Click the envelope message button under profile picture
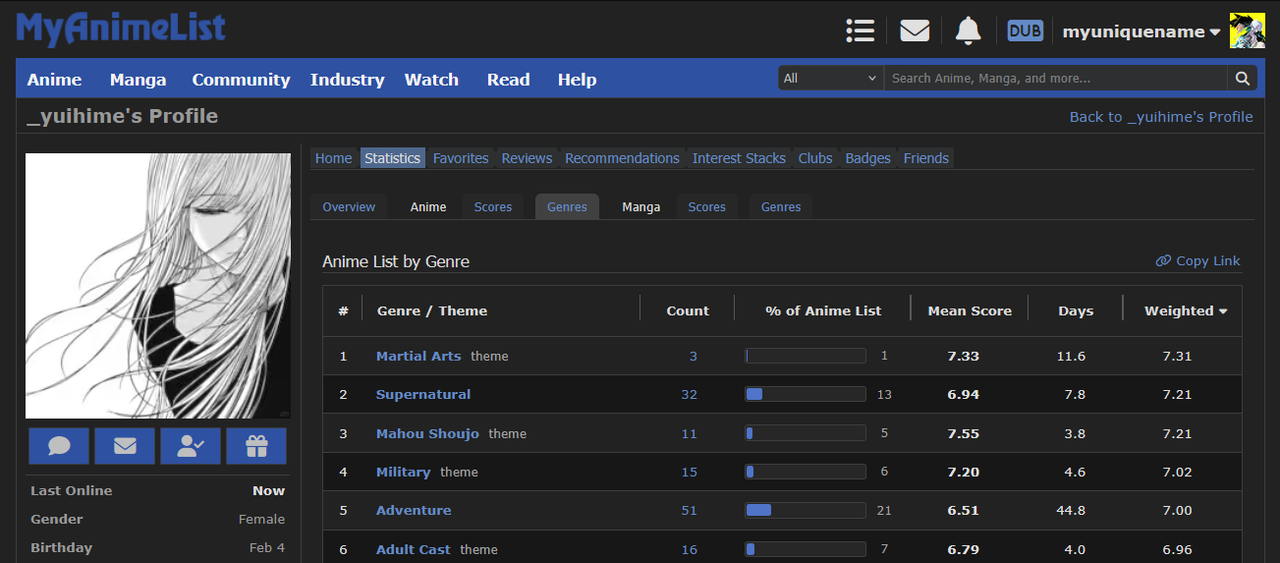 tap(125, 446)
